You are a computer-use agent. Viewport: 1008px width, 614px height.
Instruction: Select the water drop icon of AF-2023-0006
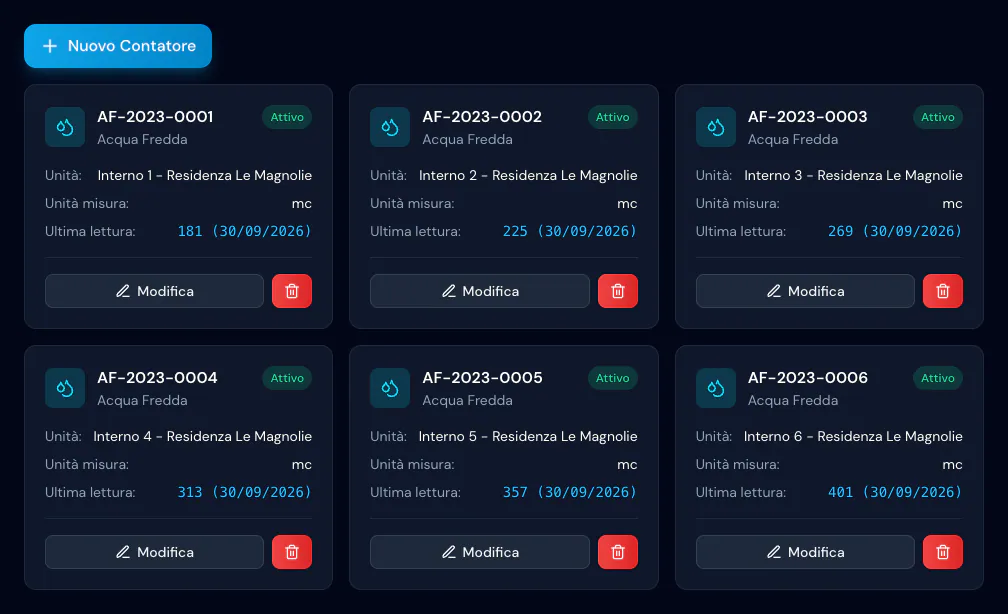(716, 388)
